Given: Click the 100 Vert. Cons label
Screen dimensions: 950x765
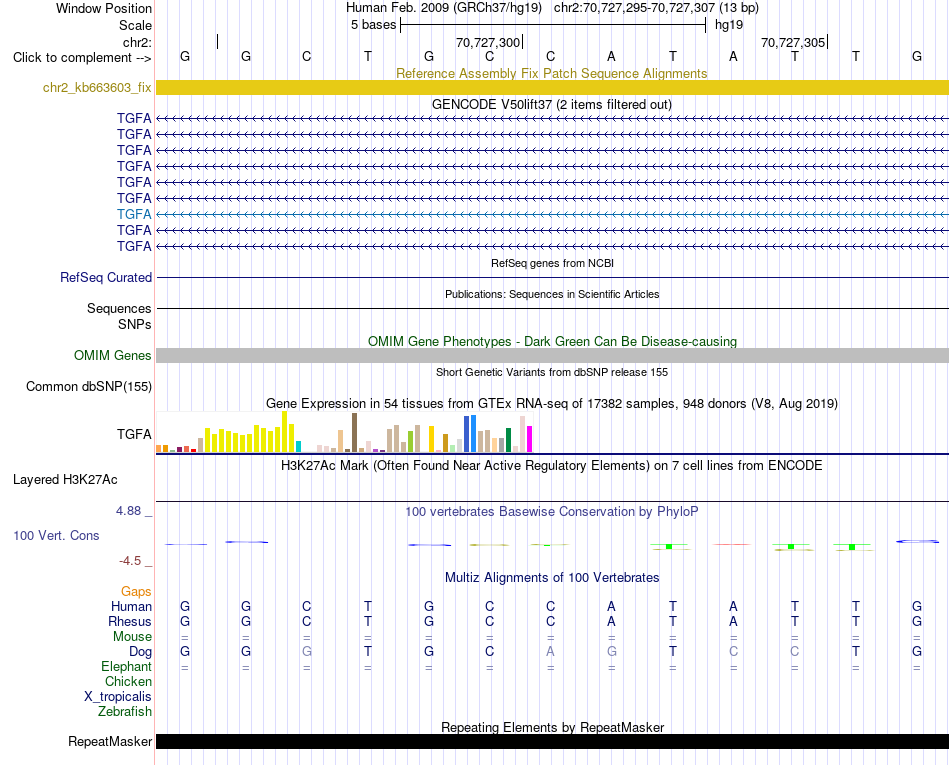Looking at the screenshot, I should pyautogui.click(x=56, y=535).
